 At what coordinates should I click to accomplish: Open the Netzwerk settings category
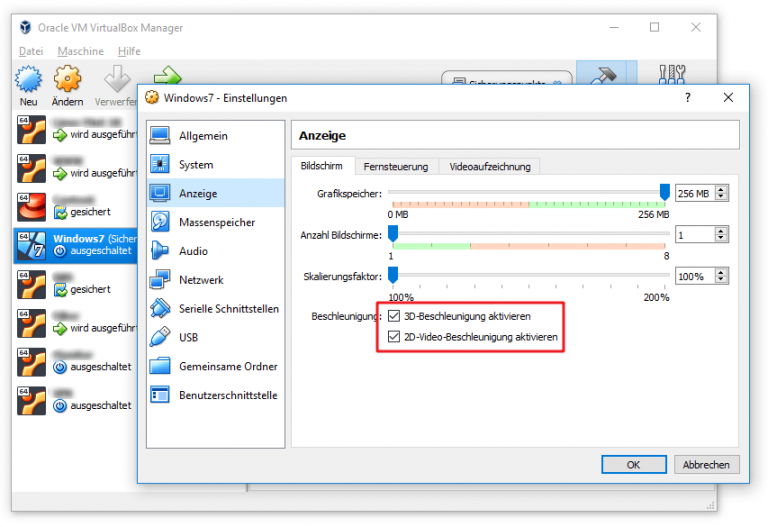[x=216, y=280]
